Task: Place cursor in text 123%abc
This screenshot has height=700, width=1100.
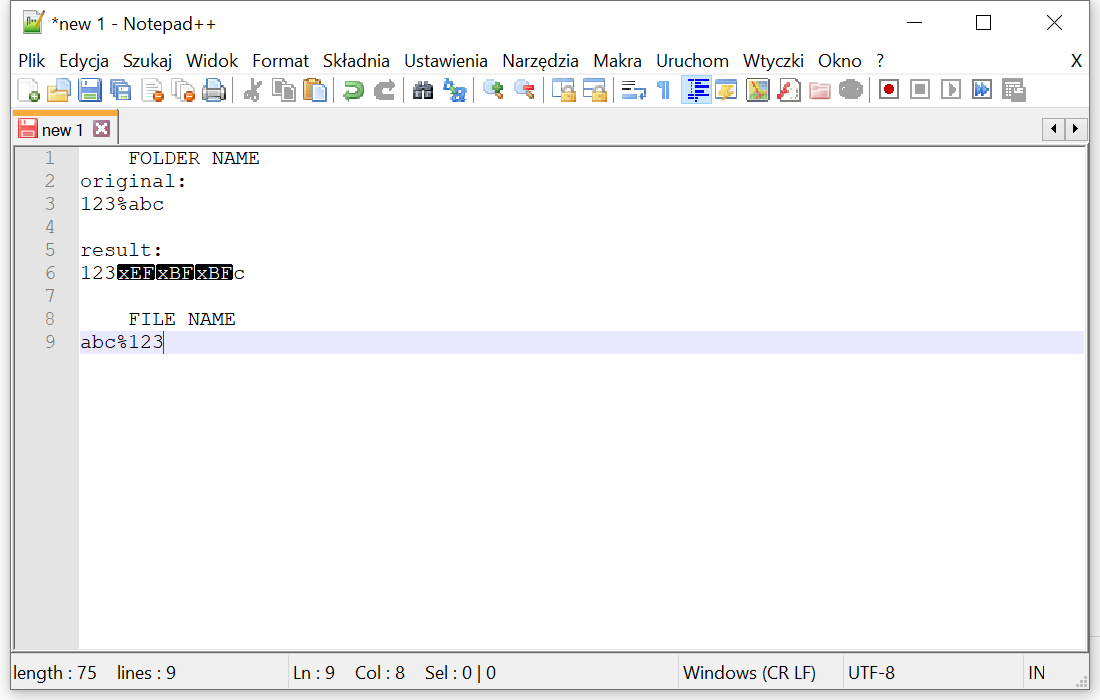Action: 122,204
